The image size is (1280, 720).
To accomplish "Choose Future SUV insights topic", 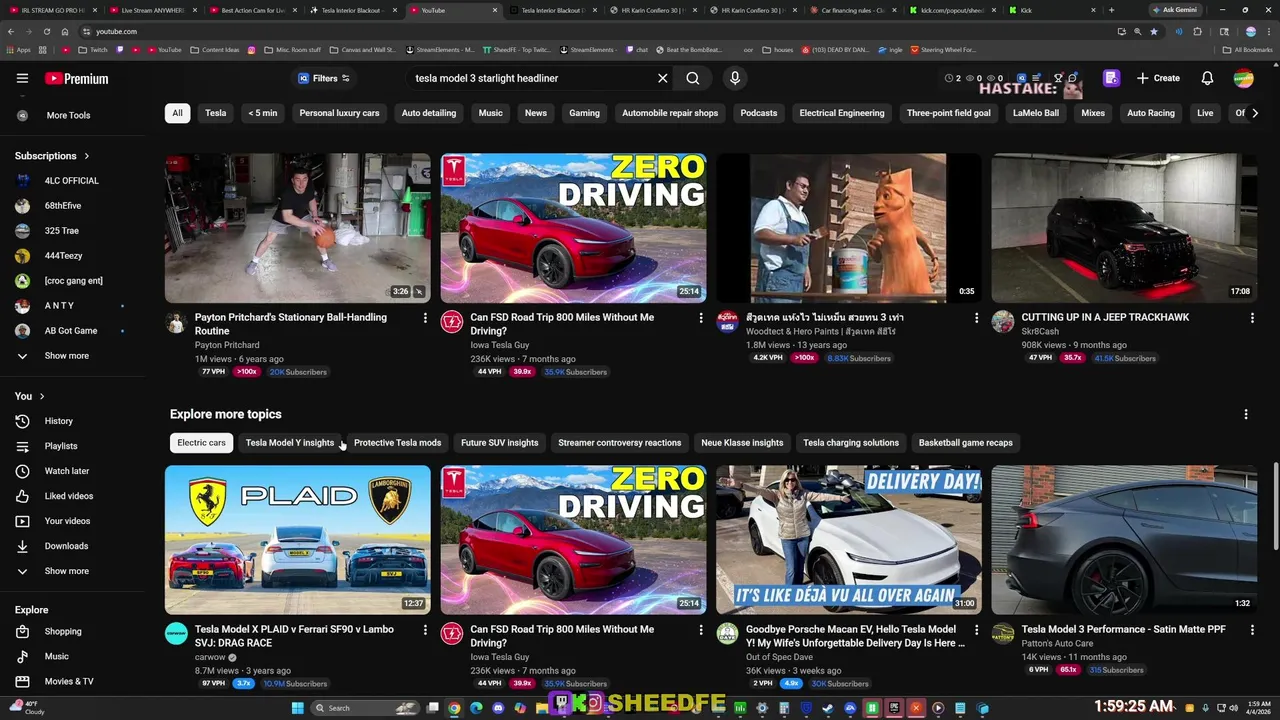I will coord(499,443).
